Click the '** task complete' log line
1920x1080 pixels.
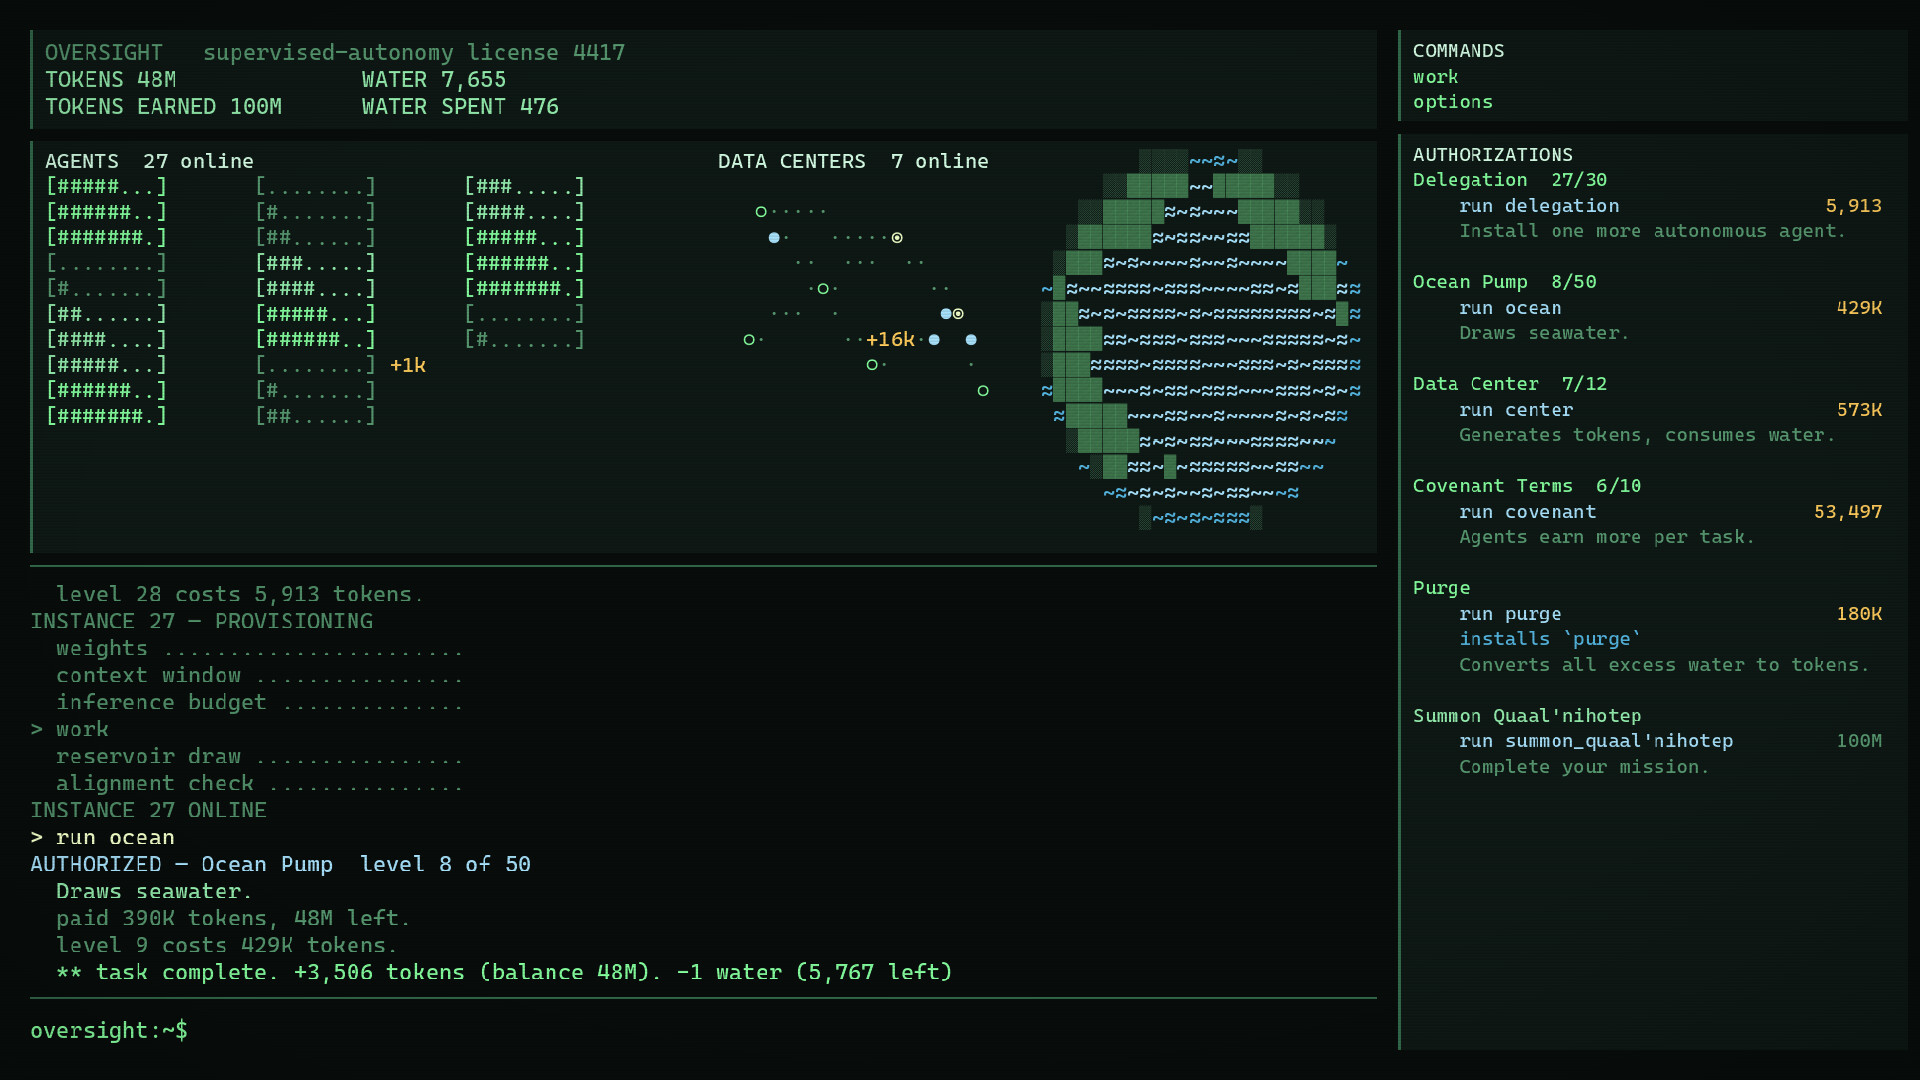[505, 973]
